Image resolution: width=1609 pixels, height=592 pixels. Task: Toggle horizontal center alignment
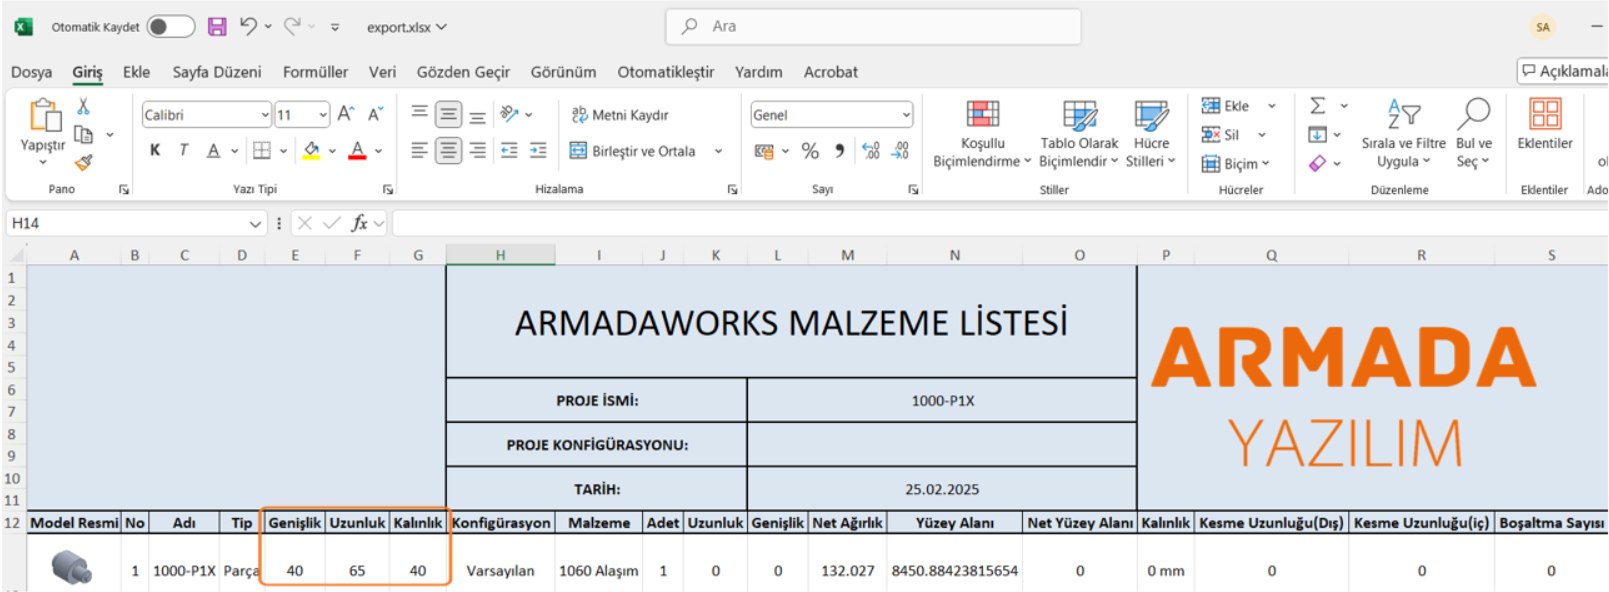pyautogui.click(x=449, y=150)
